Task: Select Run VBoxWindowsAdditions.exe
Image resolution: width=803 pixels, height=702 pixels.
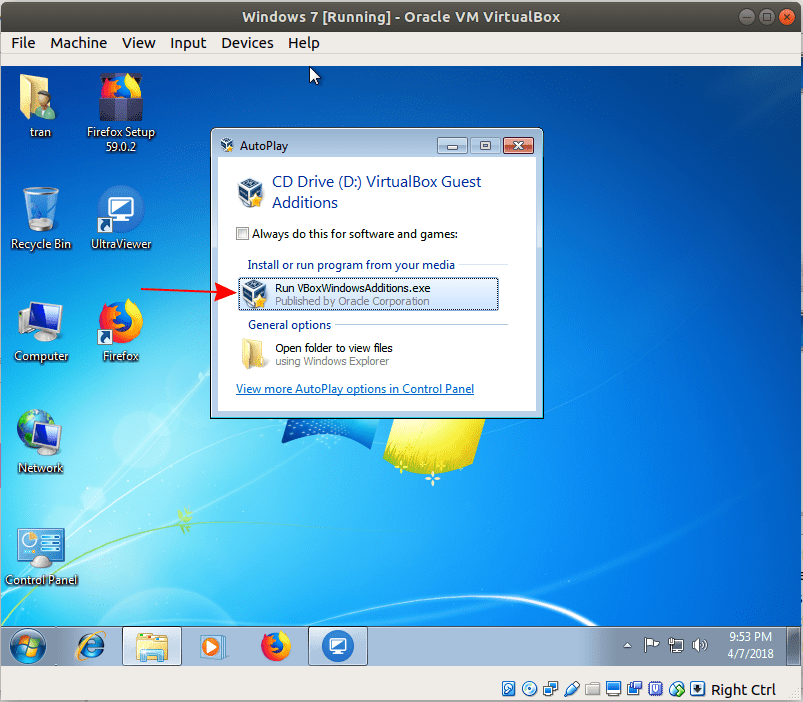Action: tap(368, 293)
